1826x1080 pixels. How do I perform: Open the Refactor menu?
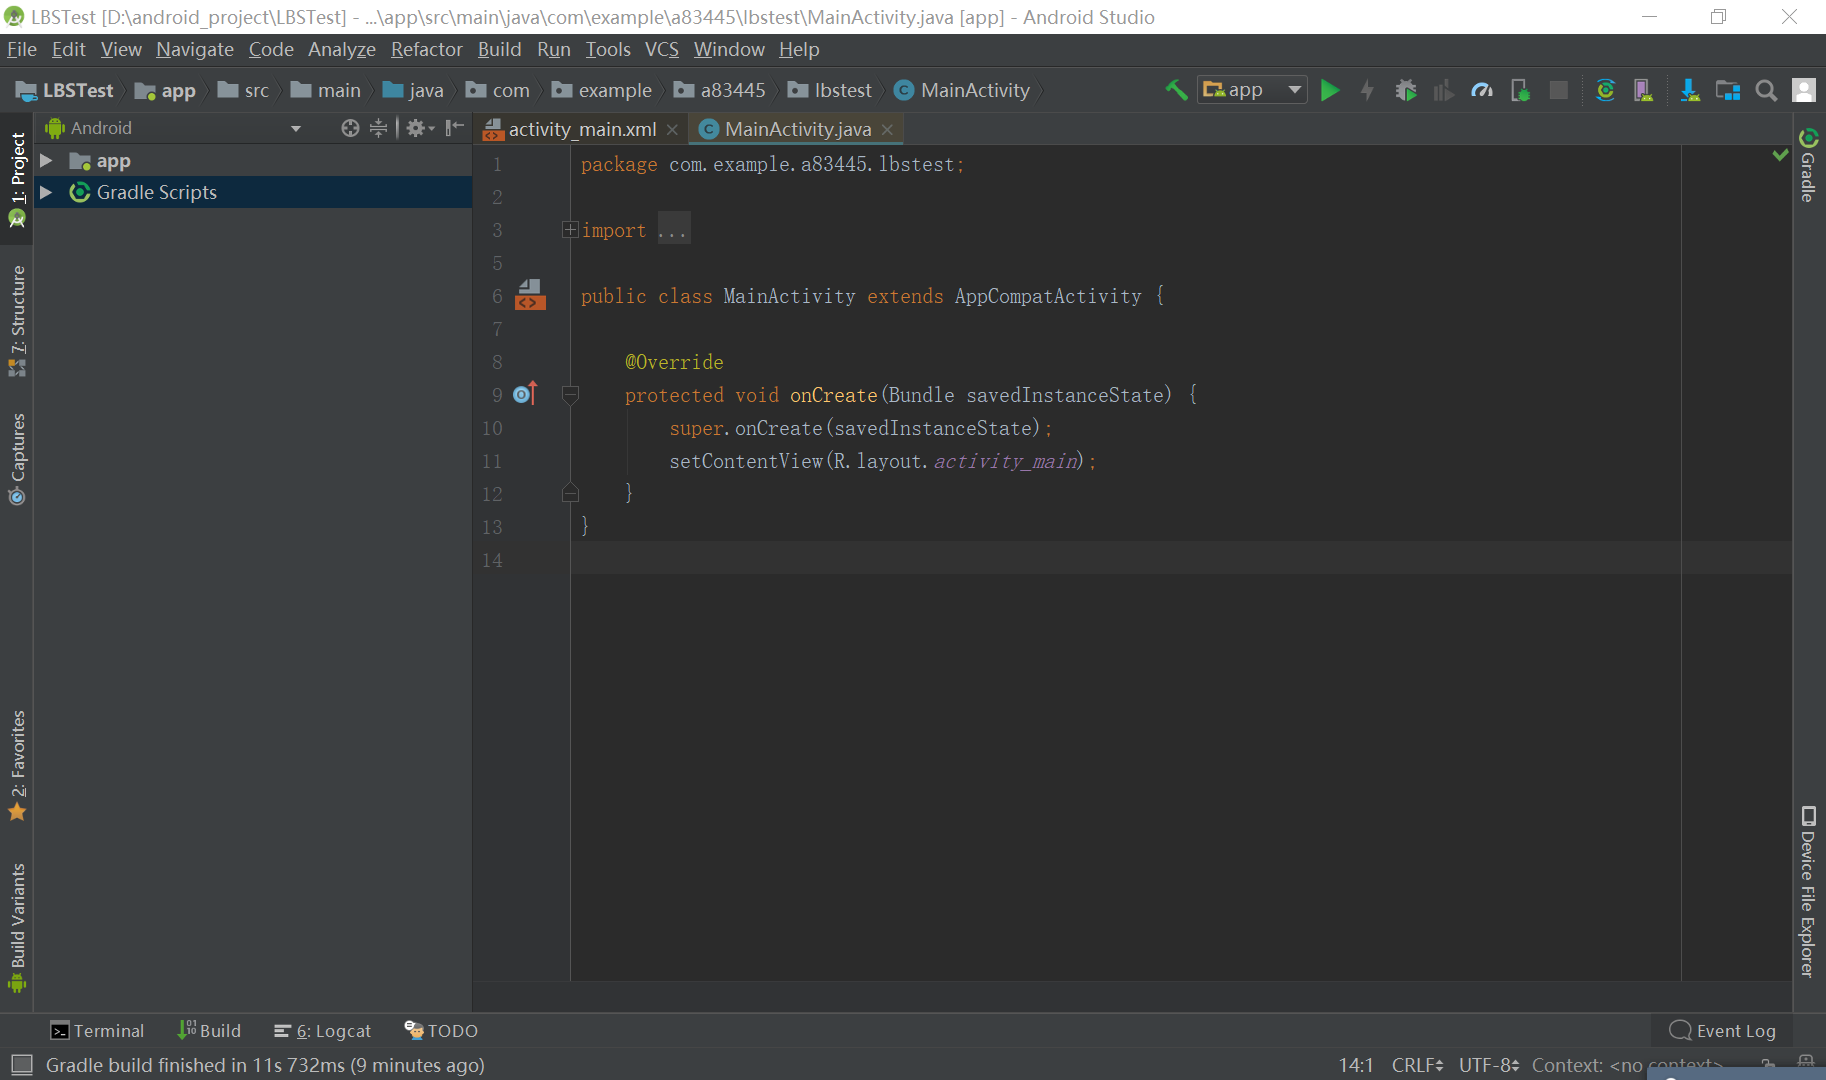pyautogui.click(x=427, y=49)
